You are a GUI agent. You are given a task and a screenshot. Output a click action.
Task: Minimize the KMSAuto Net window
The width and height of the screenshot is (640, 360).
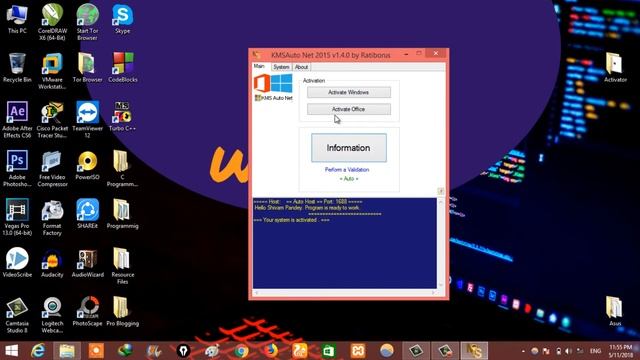(406, 53)
